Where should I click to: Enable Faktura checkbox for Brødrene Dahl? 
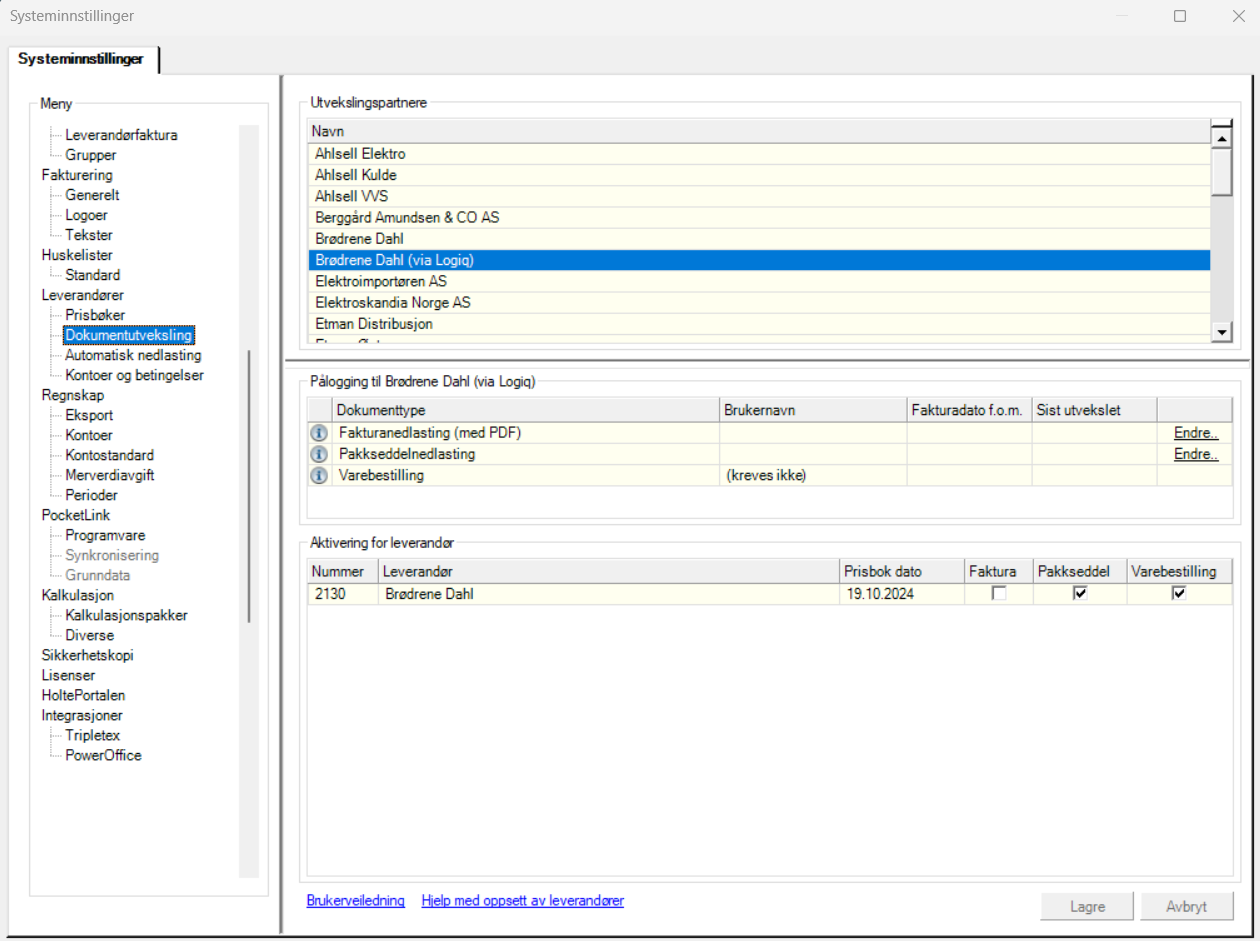[998, 593]
